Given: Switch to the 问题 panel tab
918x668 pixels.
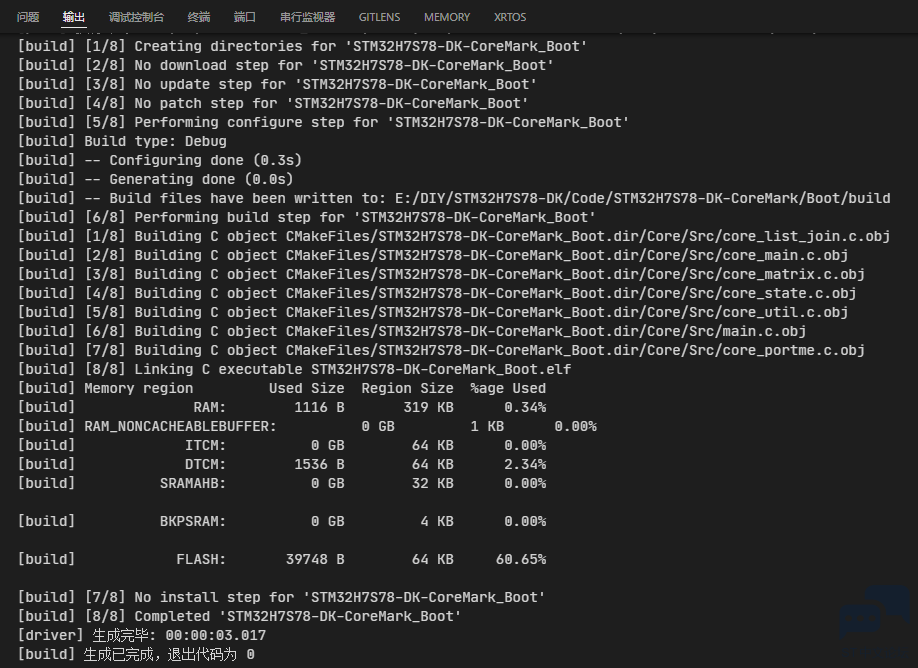Looking at the screenshot, I should [x=28, y=17].
